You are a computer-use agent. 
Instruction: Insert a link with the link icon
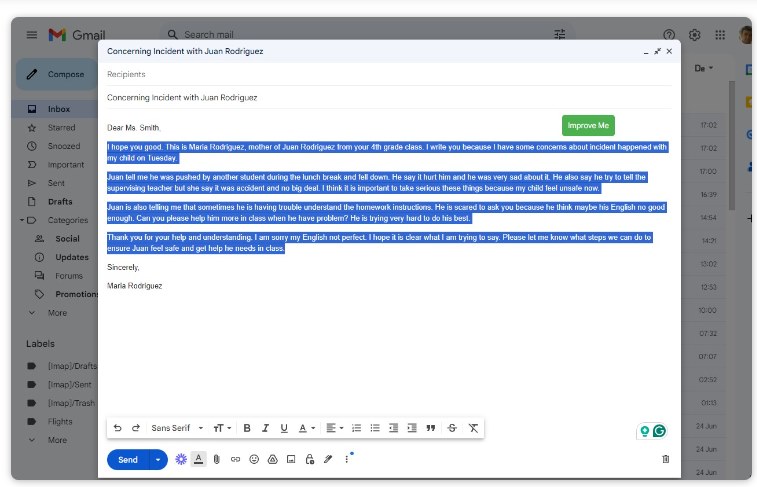(x=235, y=460)
